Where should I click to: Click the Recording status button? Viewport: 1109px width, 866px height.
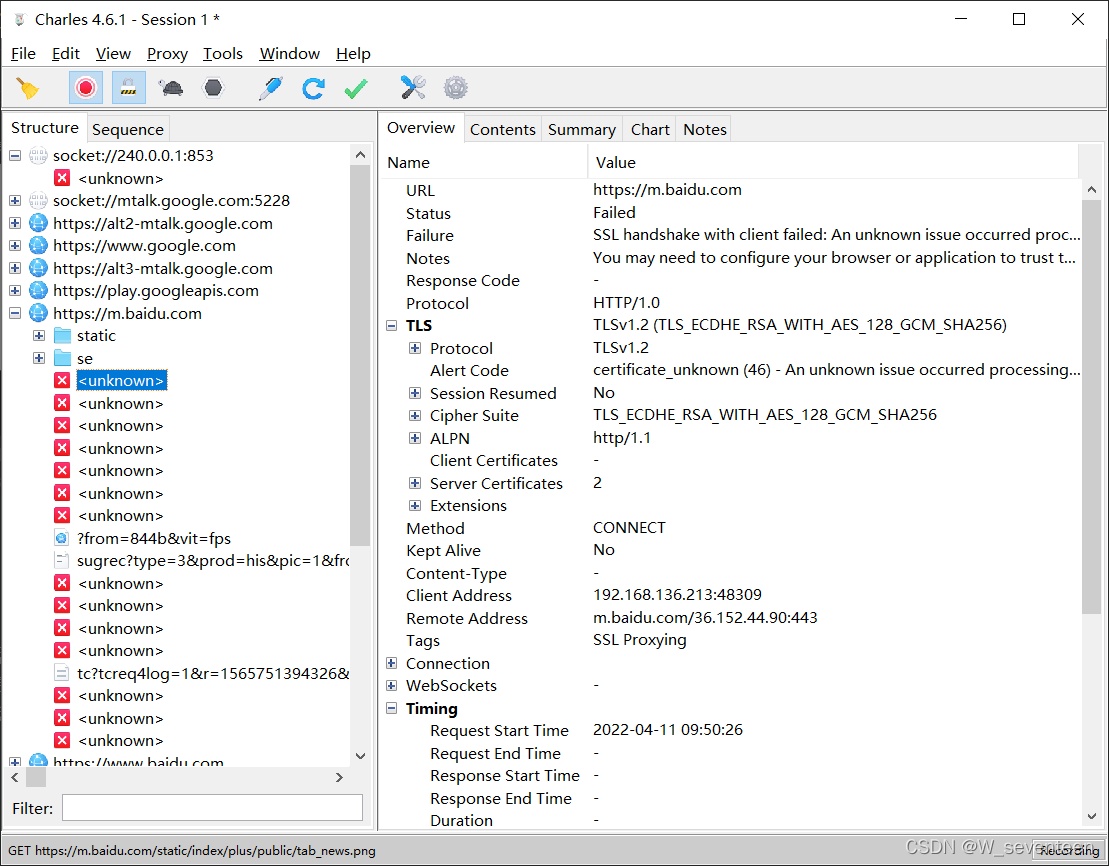tap(1069, 850)
